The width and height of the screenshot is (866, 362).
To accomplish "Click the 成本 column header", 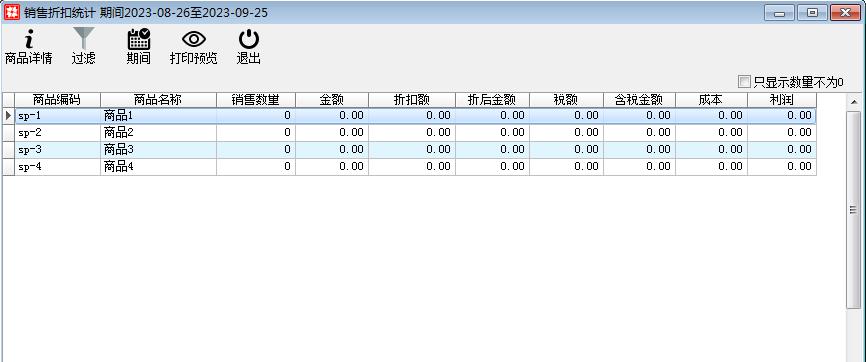I will click(x=711, y=100).
